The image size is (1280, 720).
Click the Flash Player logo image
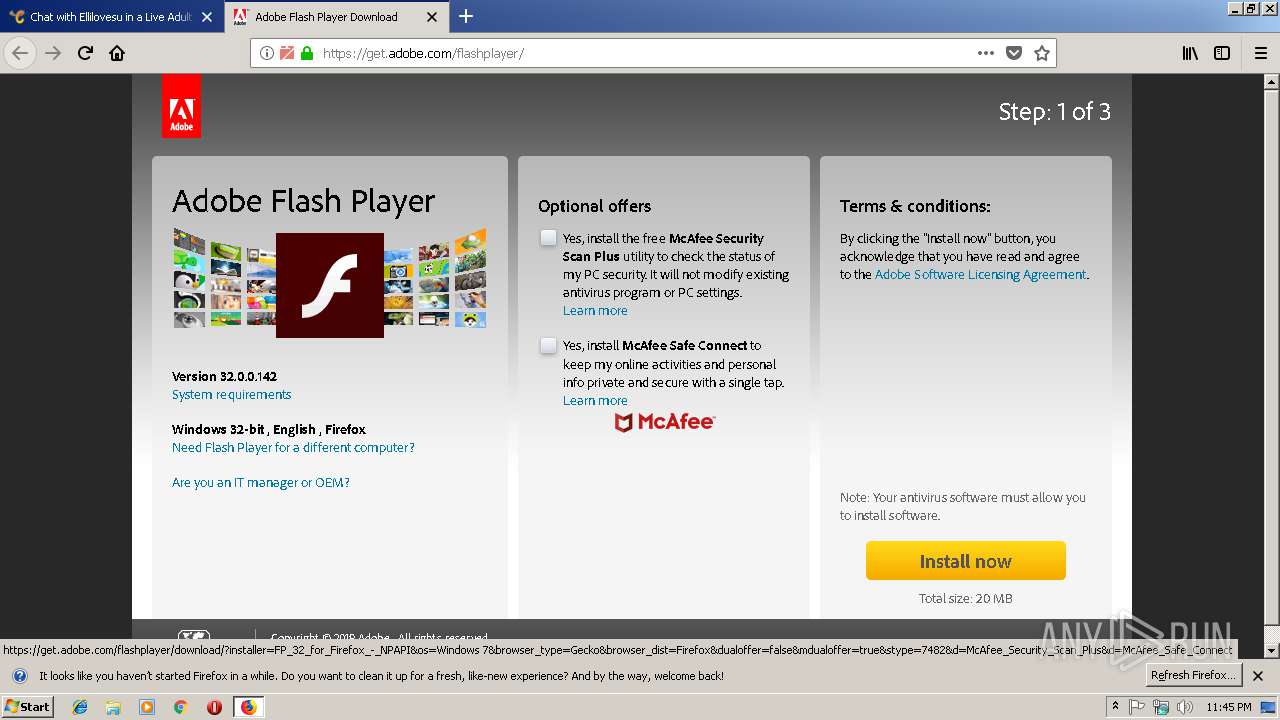(329, 285)
